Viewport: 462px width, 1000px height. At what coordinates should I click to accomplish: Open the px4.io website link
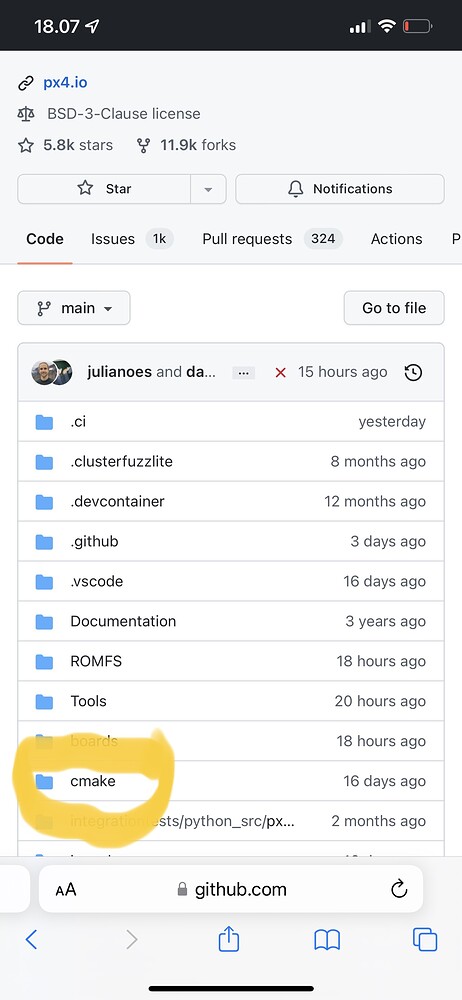[x=65, y=82]
